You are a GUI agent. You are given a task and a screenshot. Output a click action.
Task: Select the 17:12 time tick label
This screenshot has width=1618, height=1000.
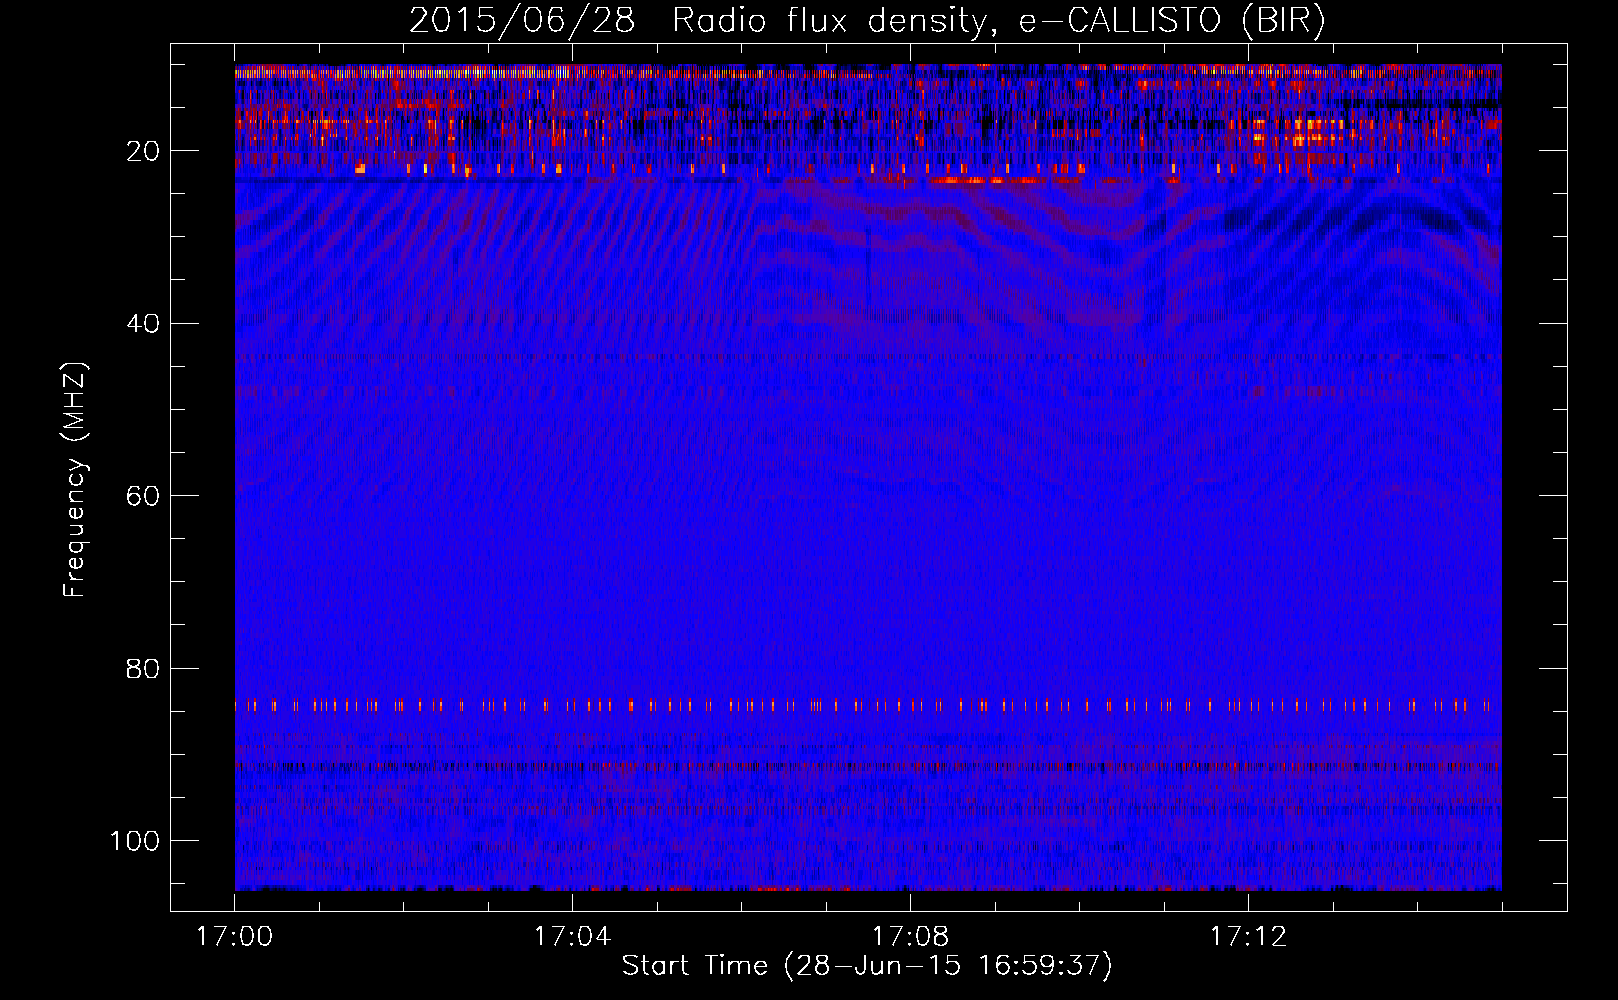1248,937
